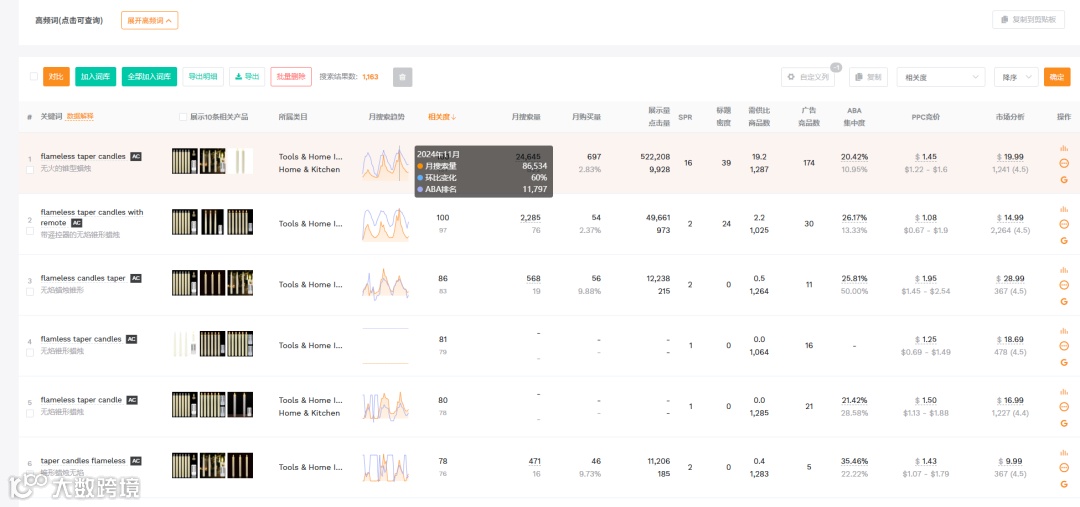Open bar chart icon for taper candles flameless row
The height and width of the screenshot is (507, 1080).
[x=1063, y=453]
